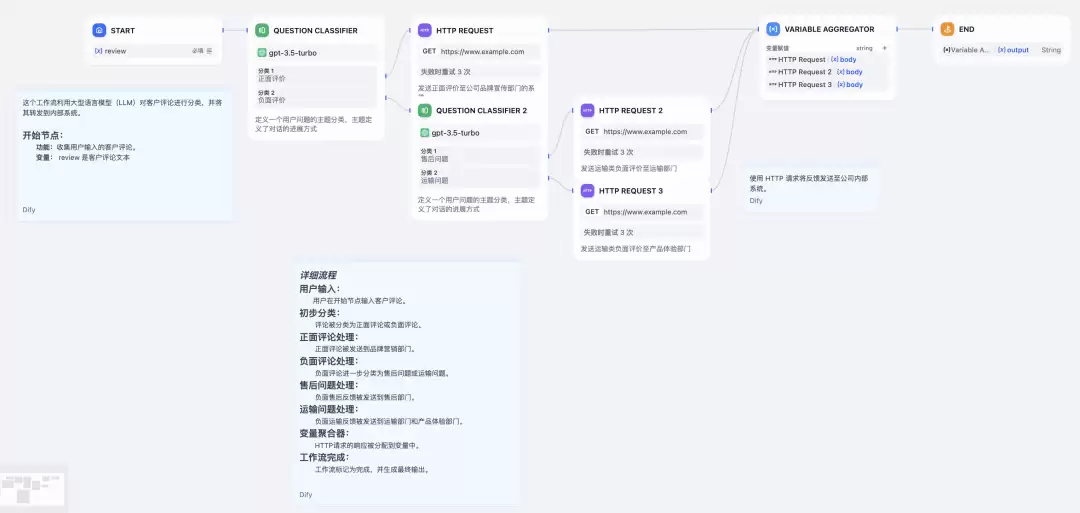Click the 详细流程 heading in bottom note
Image resolution: width=1080 pixels, height=513 pixels.
pos(318,275)
